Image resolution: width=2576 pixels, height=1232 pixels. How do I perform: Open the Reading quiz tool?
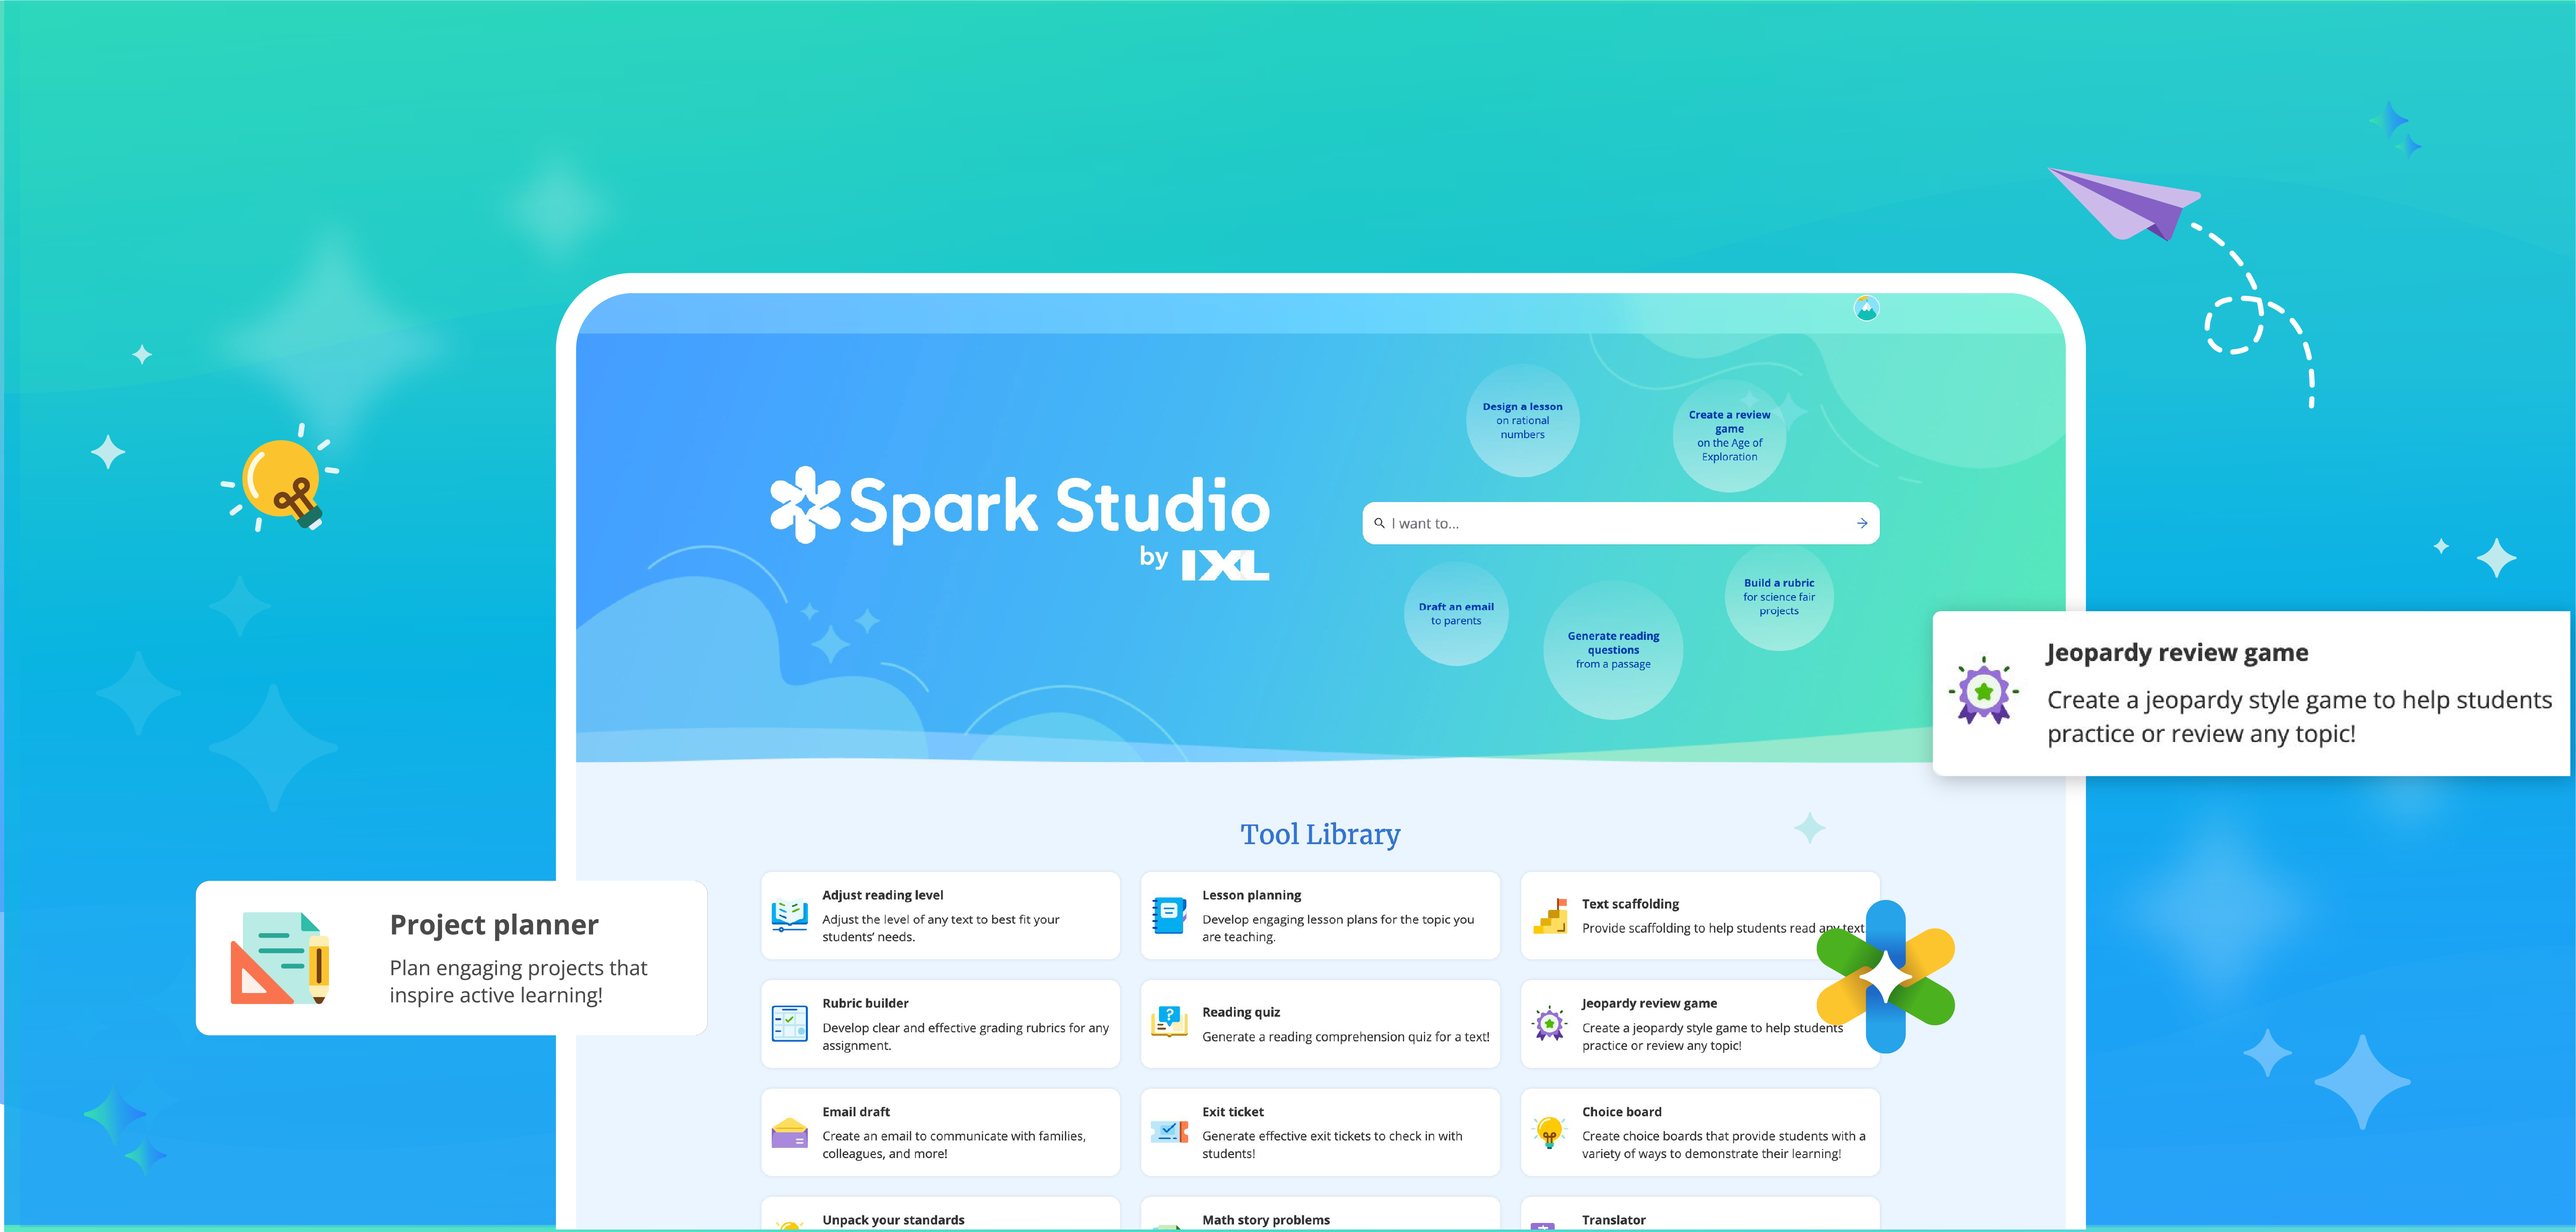tap(1320, 1024)
